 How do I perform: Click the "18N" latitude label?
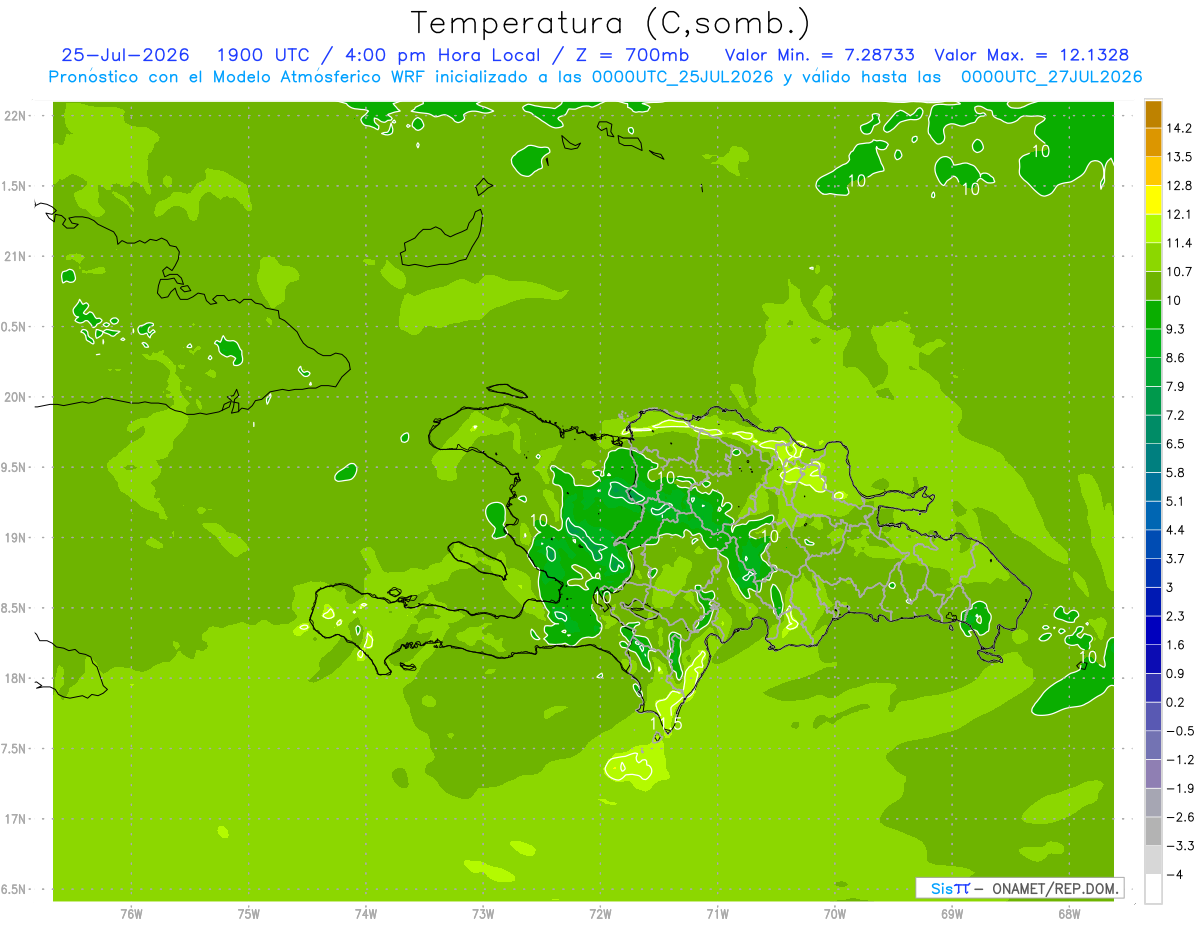tap(15, 679)
